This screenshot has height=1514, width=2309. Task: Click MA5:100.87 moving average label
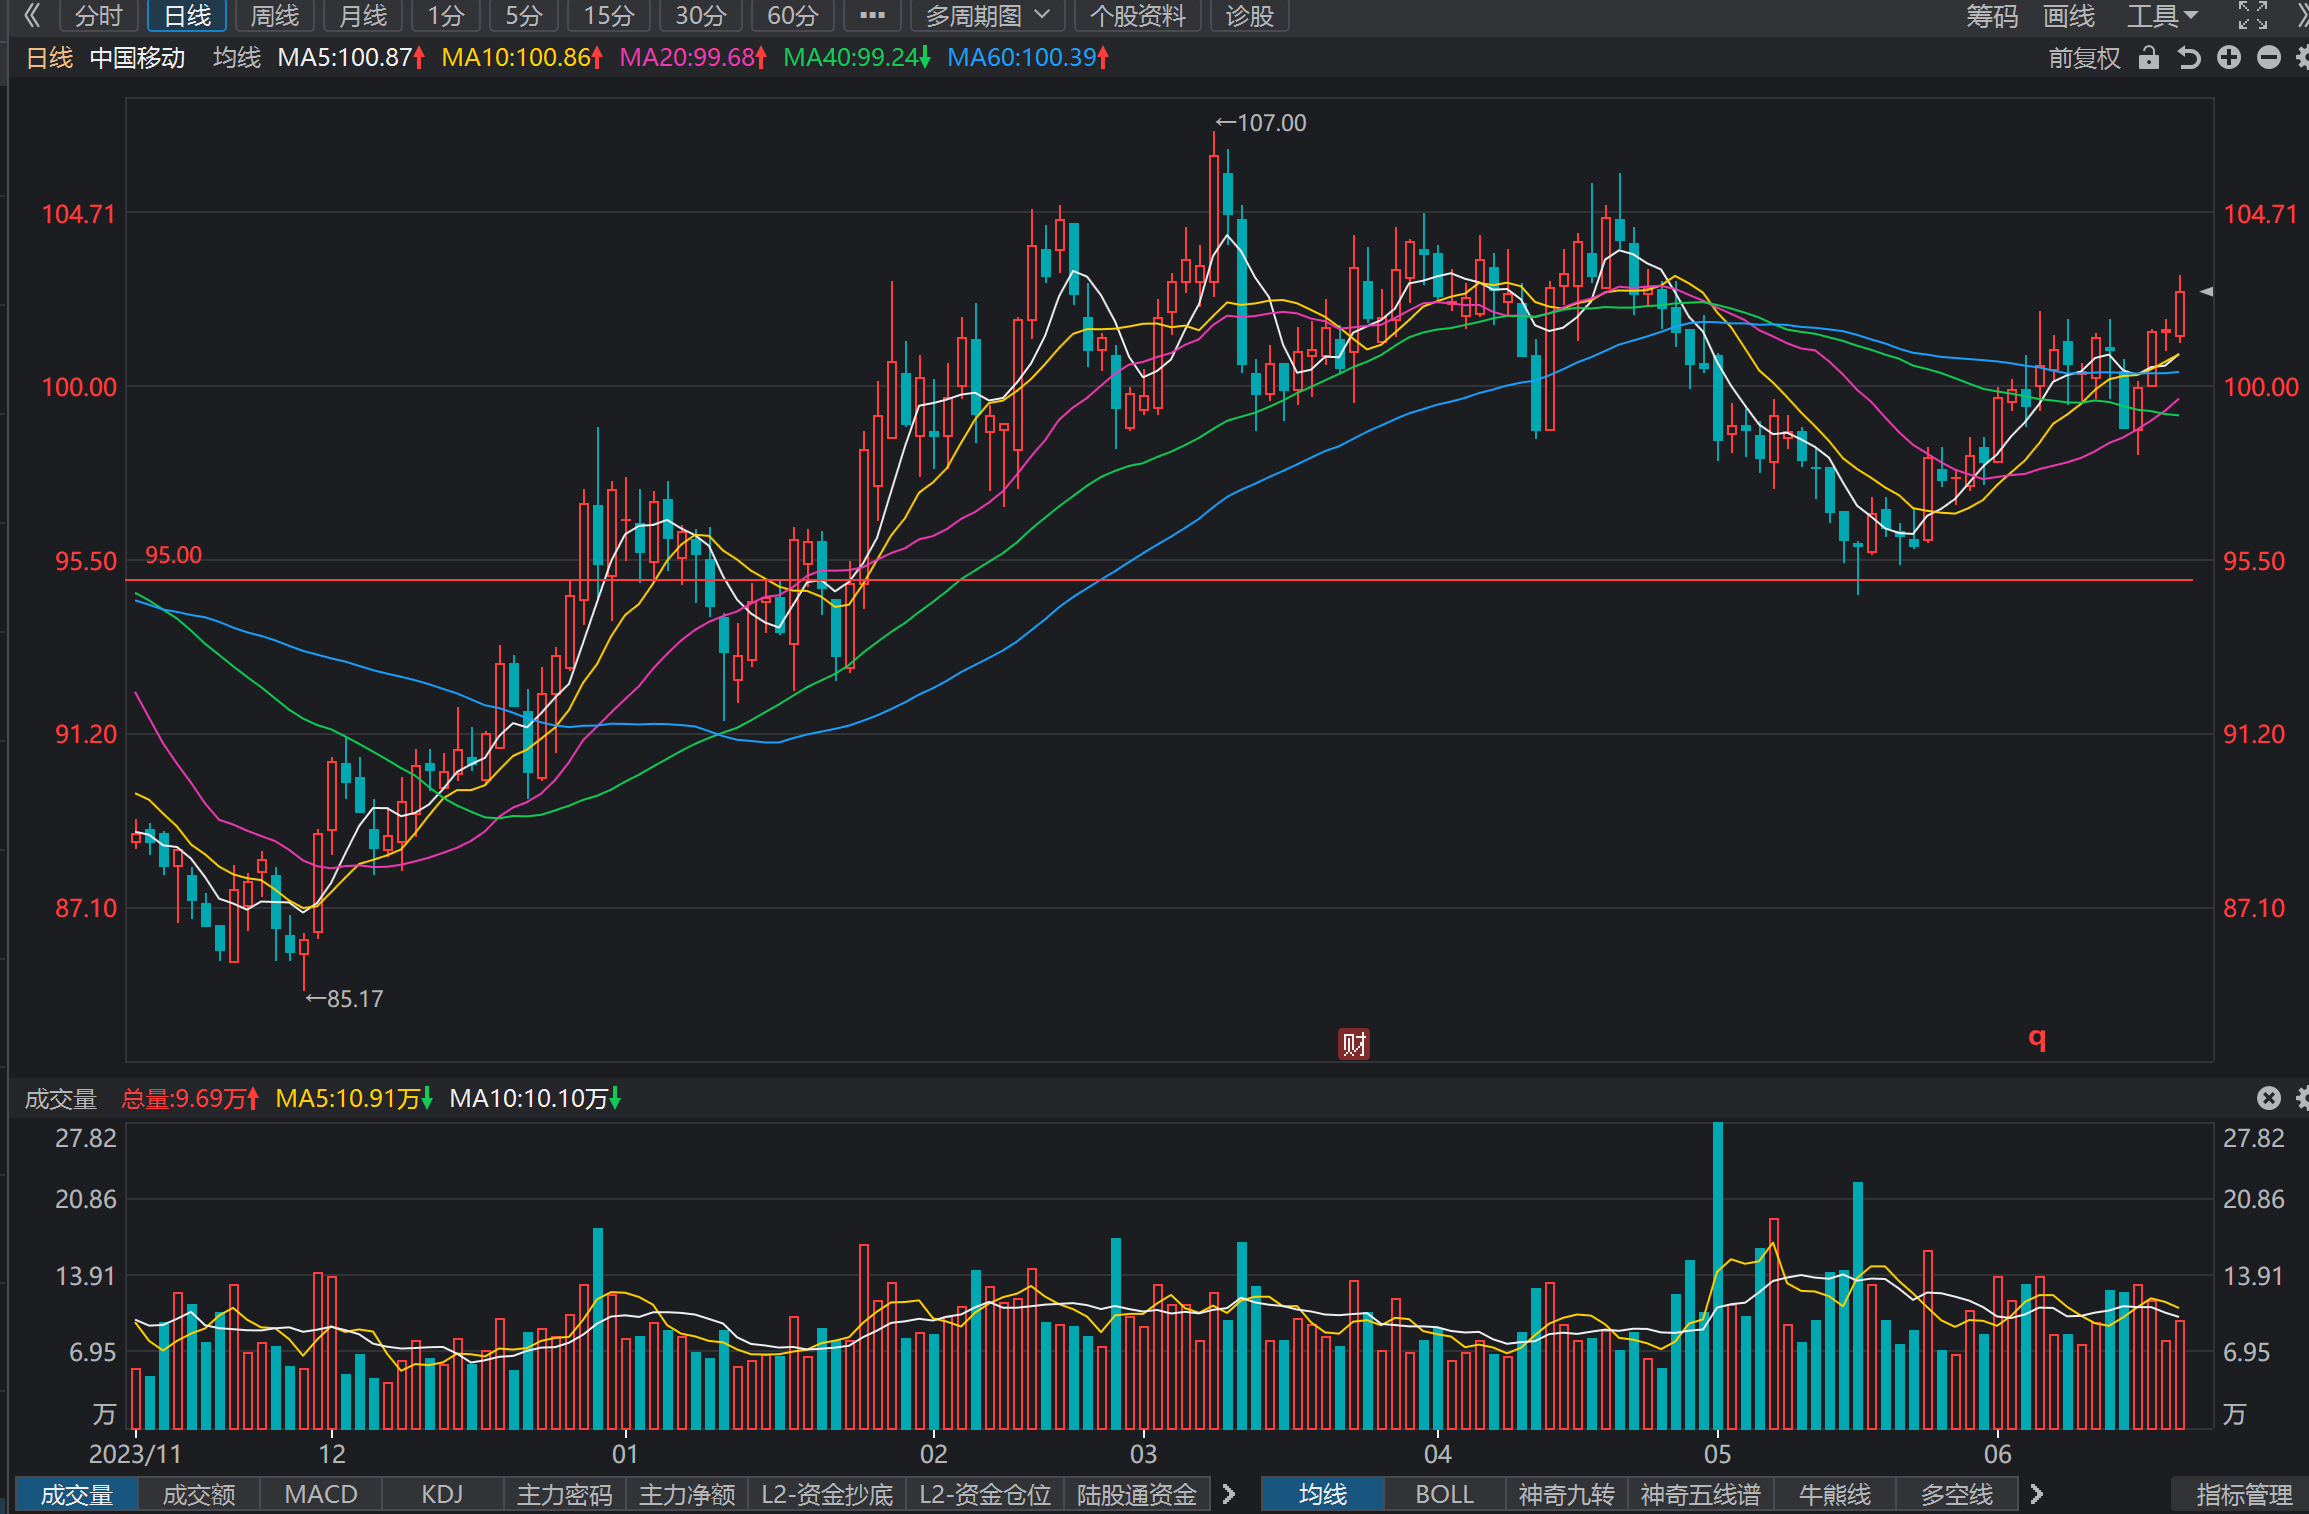click(x=351, y=58)
